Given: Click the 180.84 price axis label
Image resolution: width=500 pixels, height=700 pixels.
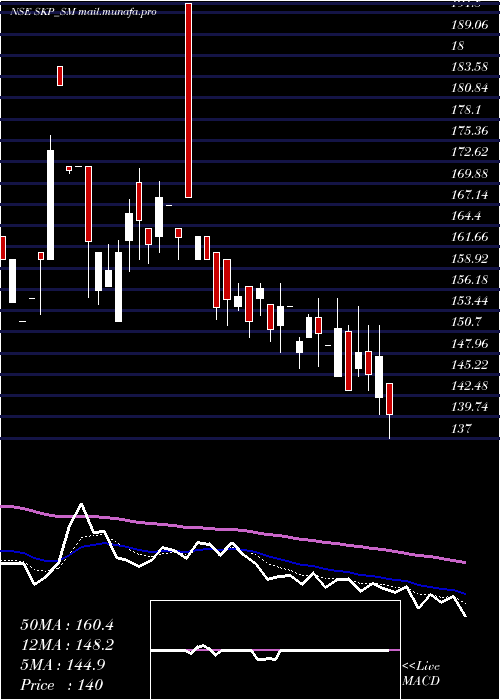Looking at the screenshot, I should pyautogui.click(x=470, y=88).
